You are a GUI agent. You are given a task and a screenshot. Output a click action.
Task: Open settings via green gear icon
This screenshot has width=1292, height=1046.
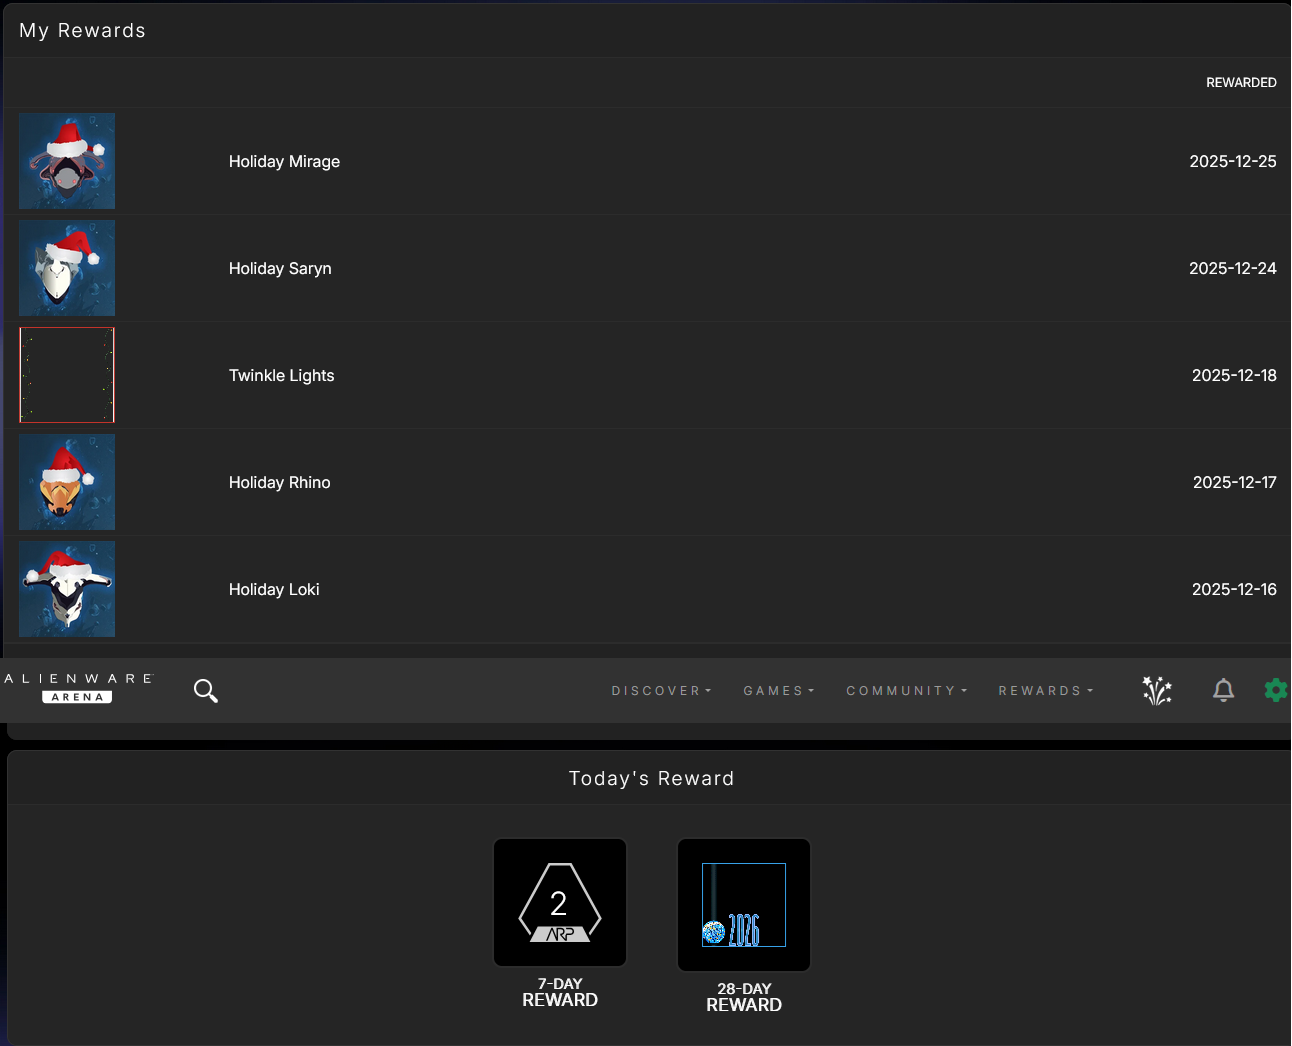pos(1275,690)
